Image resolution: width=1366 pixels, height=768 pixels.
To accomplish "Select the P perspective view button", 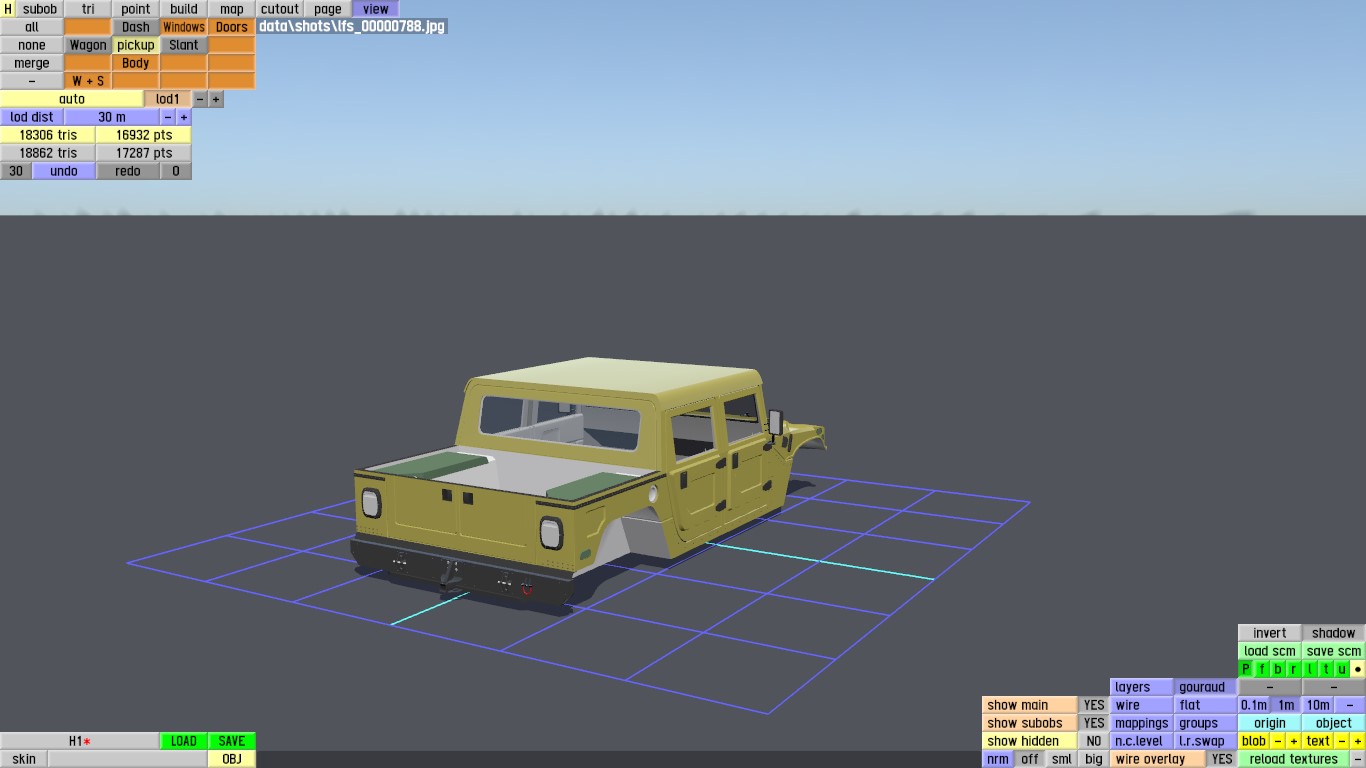I will (x=1246, y=669).
